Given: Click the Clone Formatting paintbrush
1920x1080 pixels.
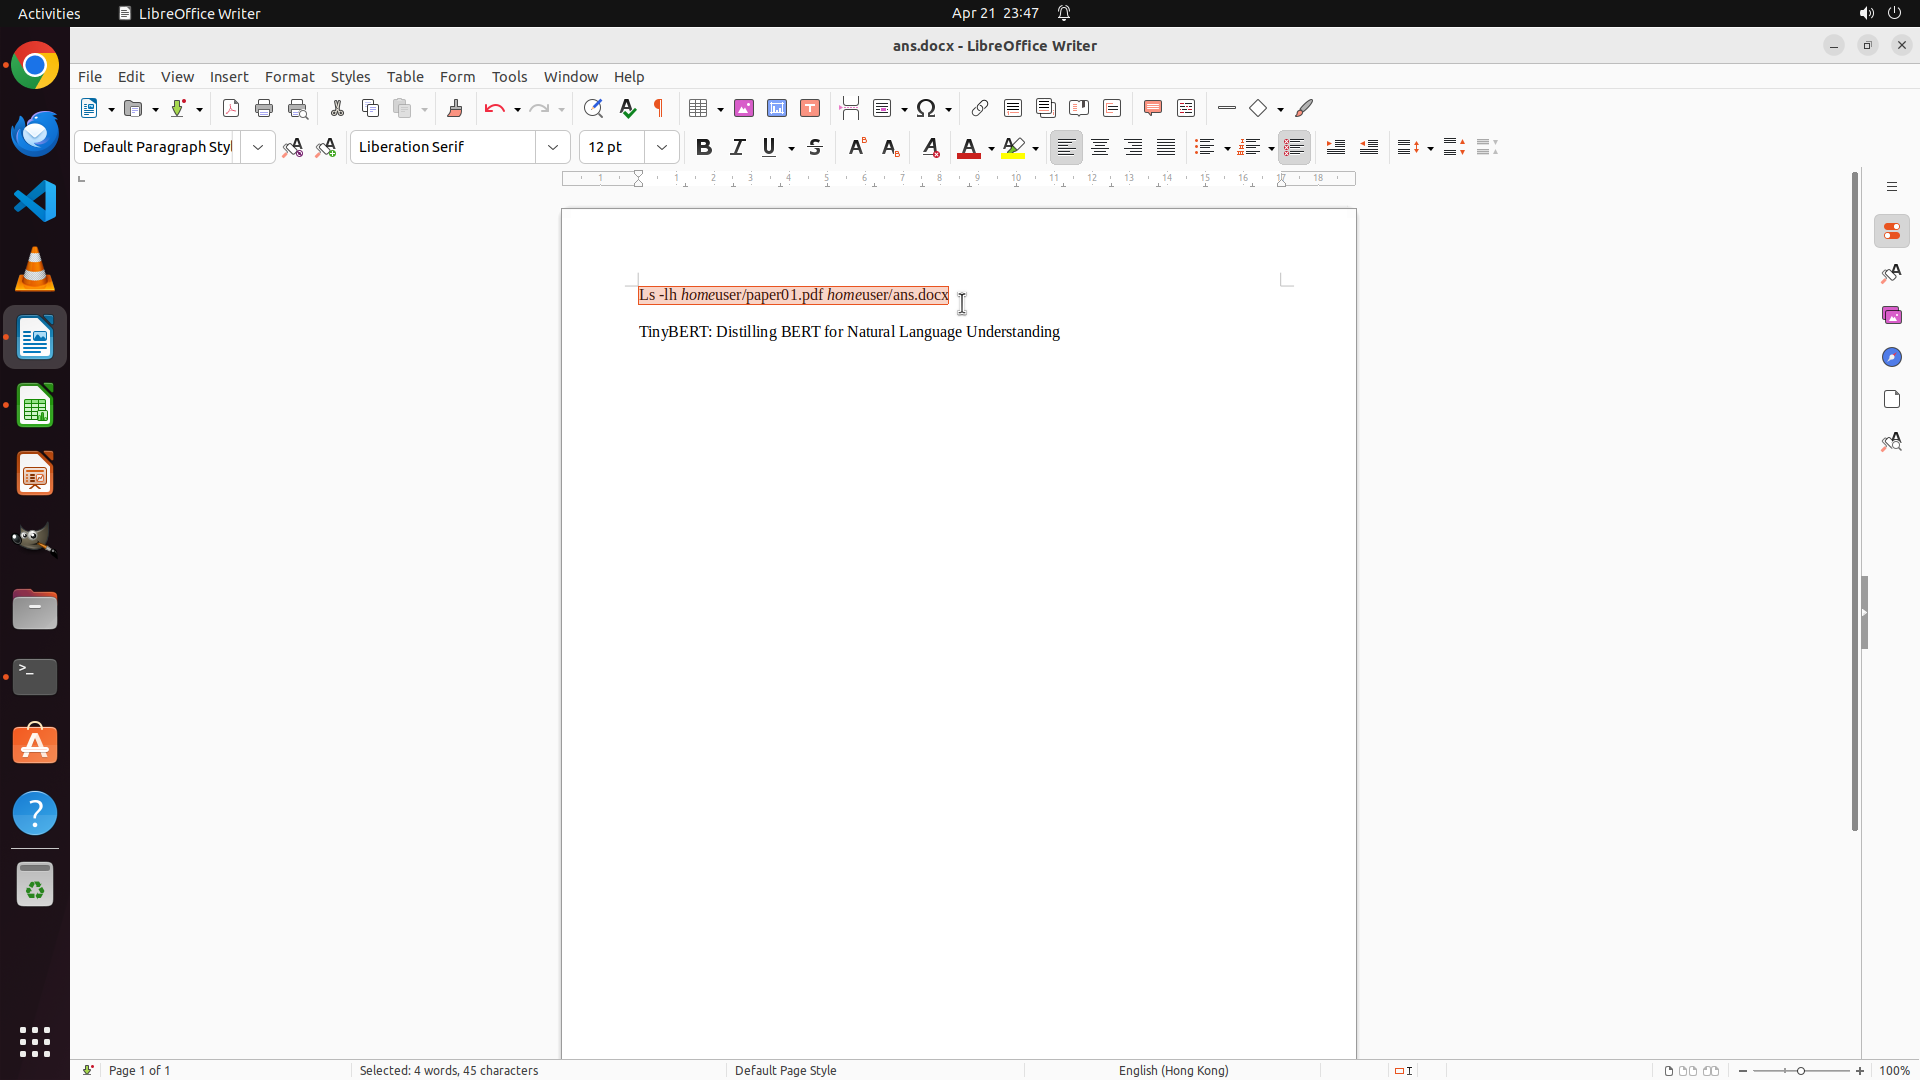Looking at the screenshot, I should (x=455, y=108).
